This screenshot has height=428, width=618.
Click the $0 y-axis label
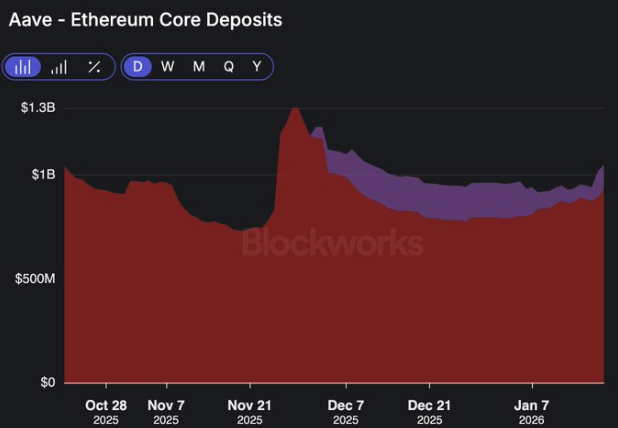pyautogui.click(x=48, y=382)
